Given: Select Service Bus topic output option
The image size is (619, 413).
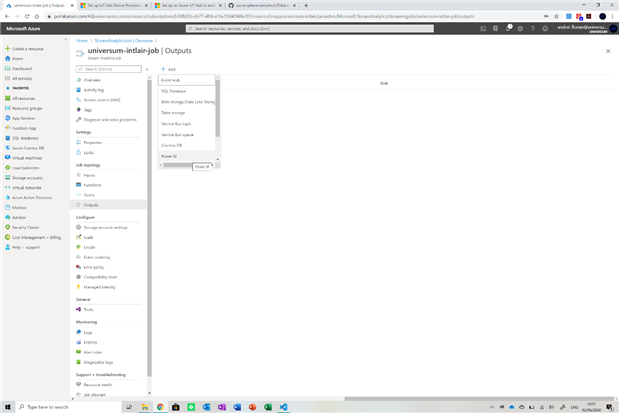Looking at the screenshot, I should pos(187,124).
